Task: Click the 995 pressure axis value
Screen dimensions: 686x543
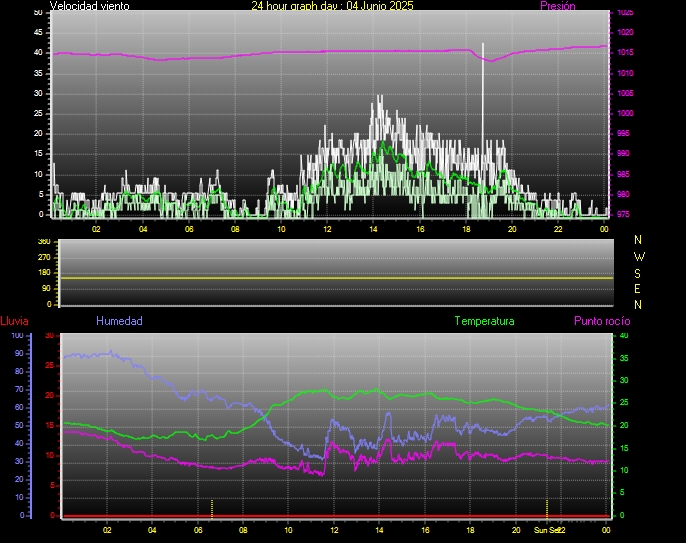Action: point(623,133)
